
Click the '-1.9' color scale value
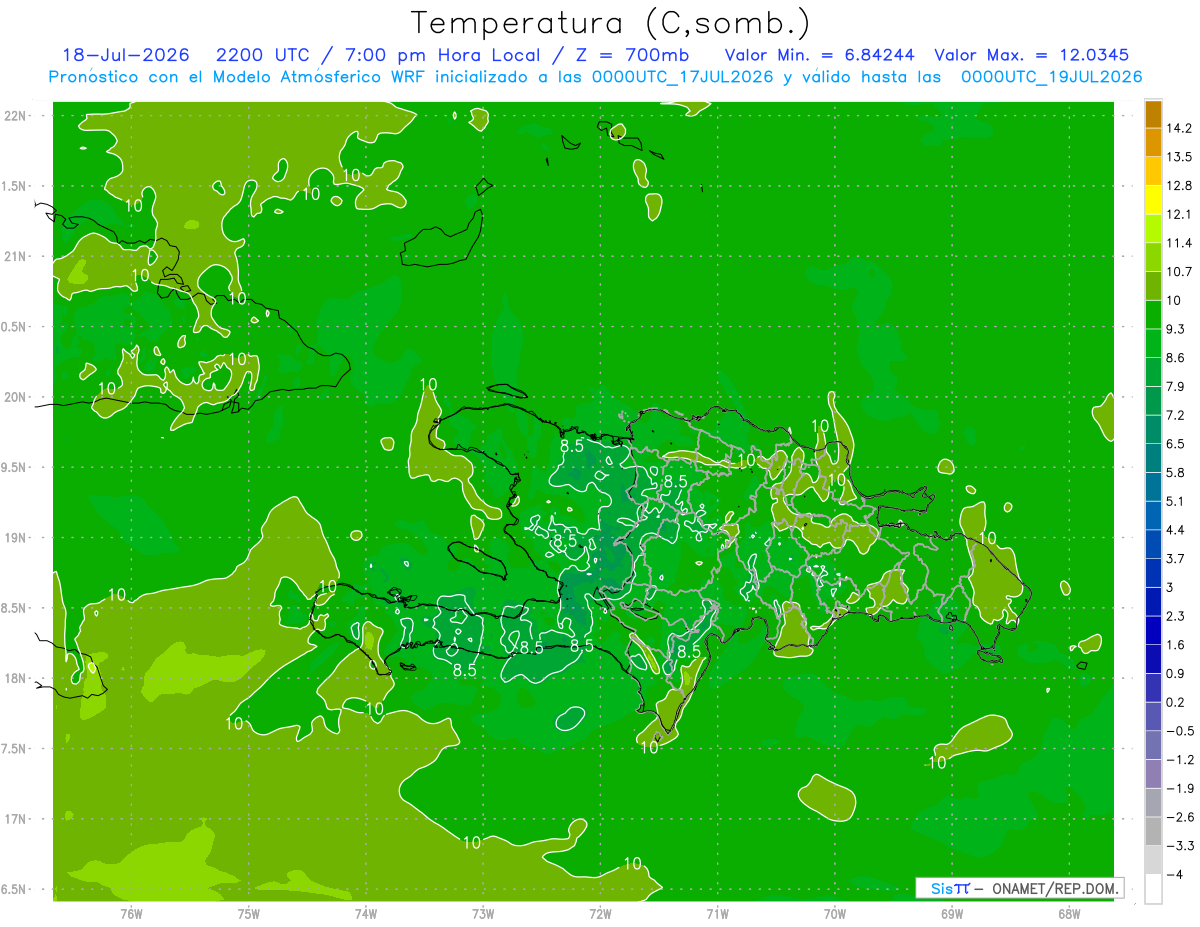1179,788
